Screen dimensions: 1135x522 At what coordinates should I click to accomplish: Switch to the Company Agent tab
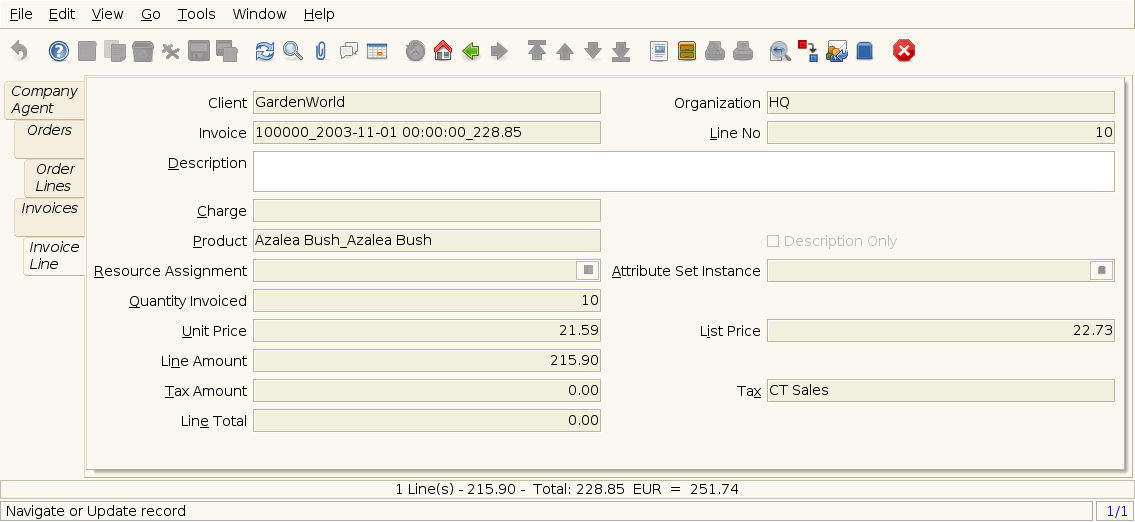coord(44,99)
